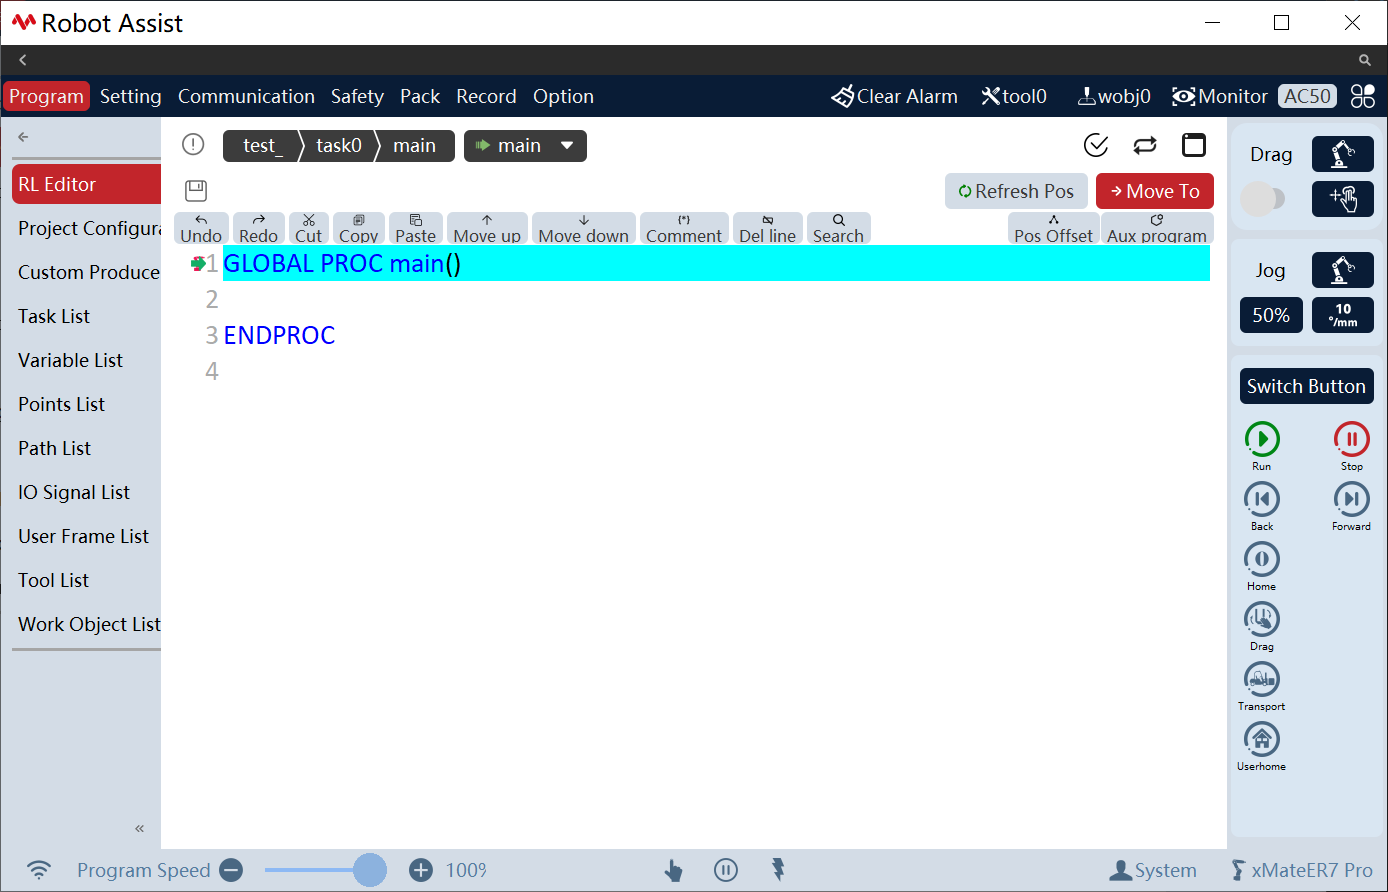Click the fullscreen window icon

pyautogui.click(x=1194, y=145)
